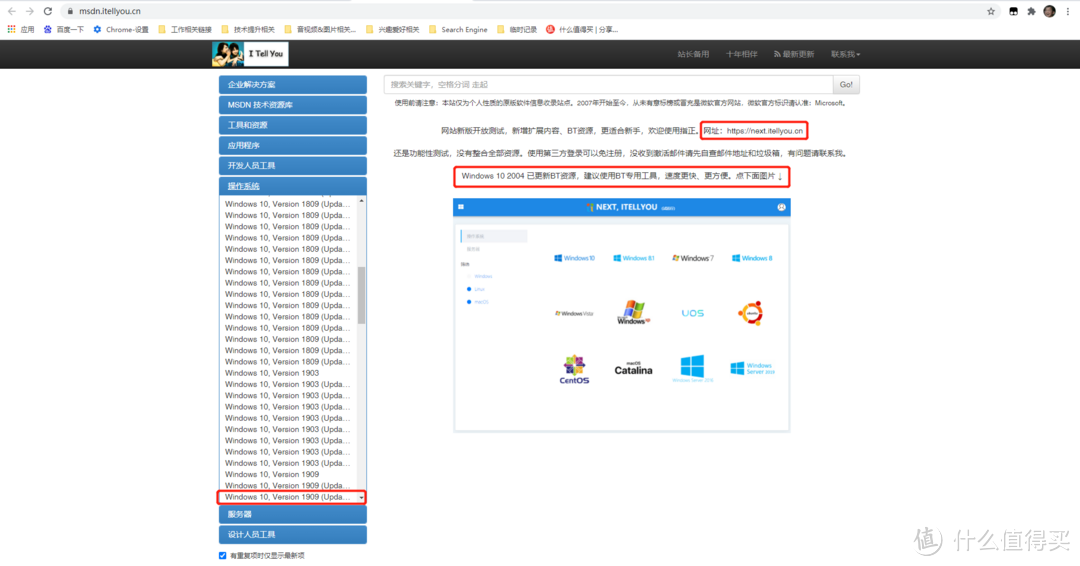The image size is (1080, 566).
Task: Expand the 设计人员工具 category
Action: pyautogui.click(x=293, y=534)
